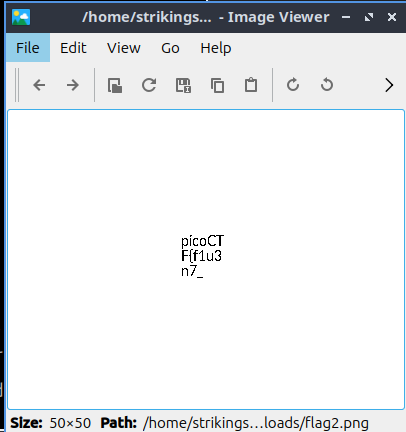406x432 pixels.
Task: Reload the current image
Action: pyautogui.click(x=149, y=85)
